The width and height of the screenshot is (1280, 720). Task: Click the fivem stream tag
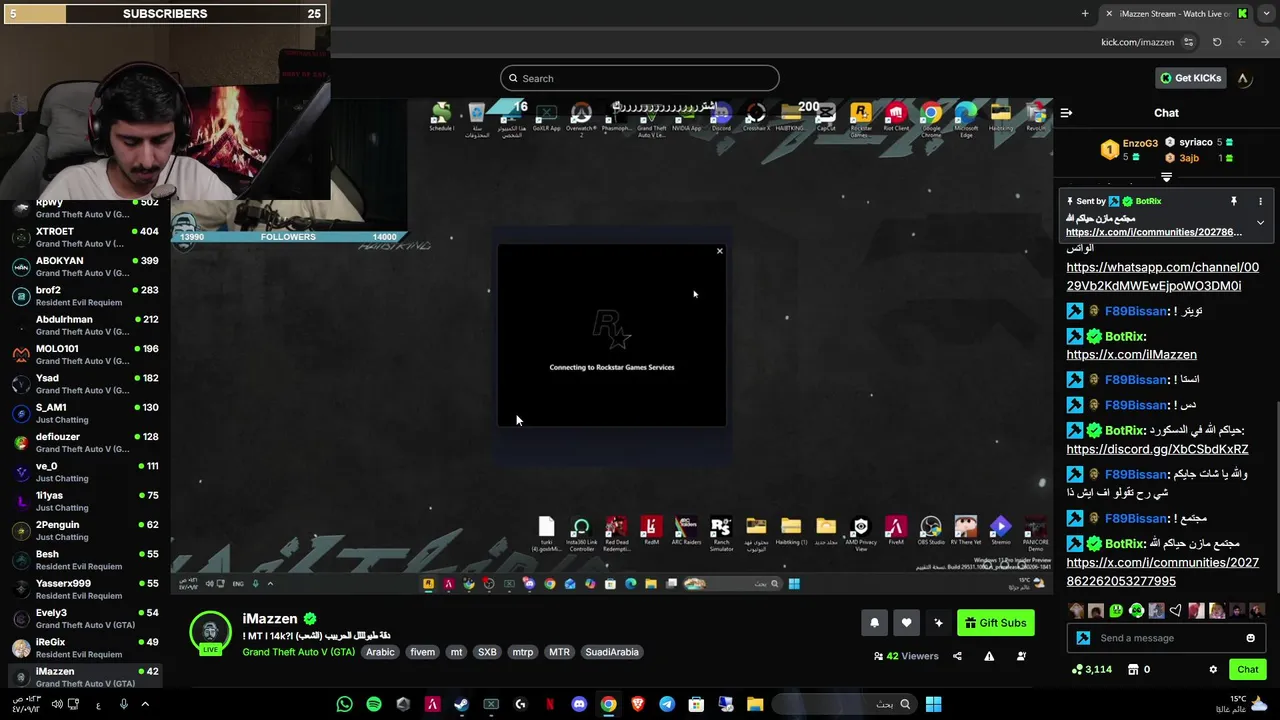[422, 652]
